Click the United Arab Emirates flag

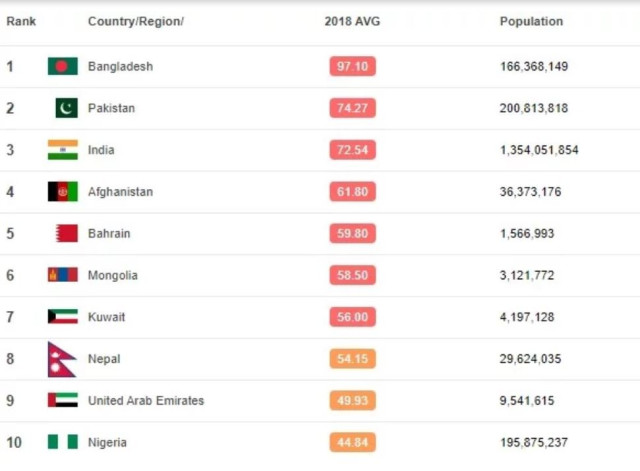click(x=62, y=400)
